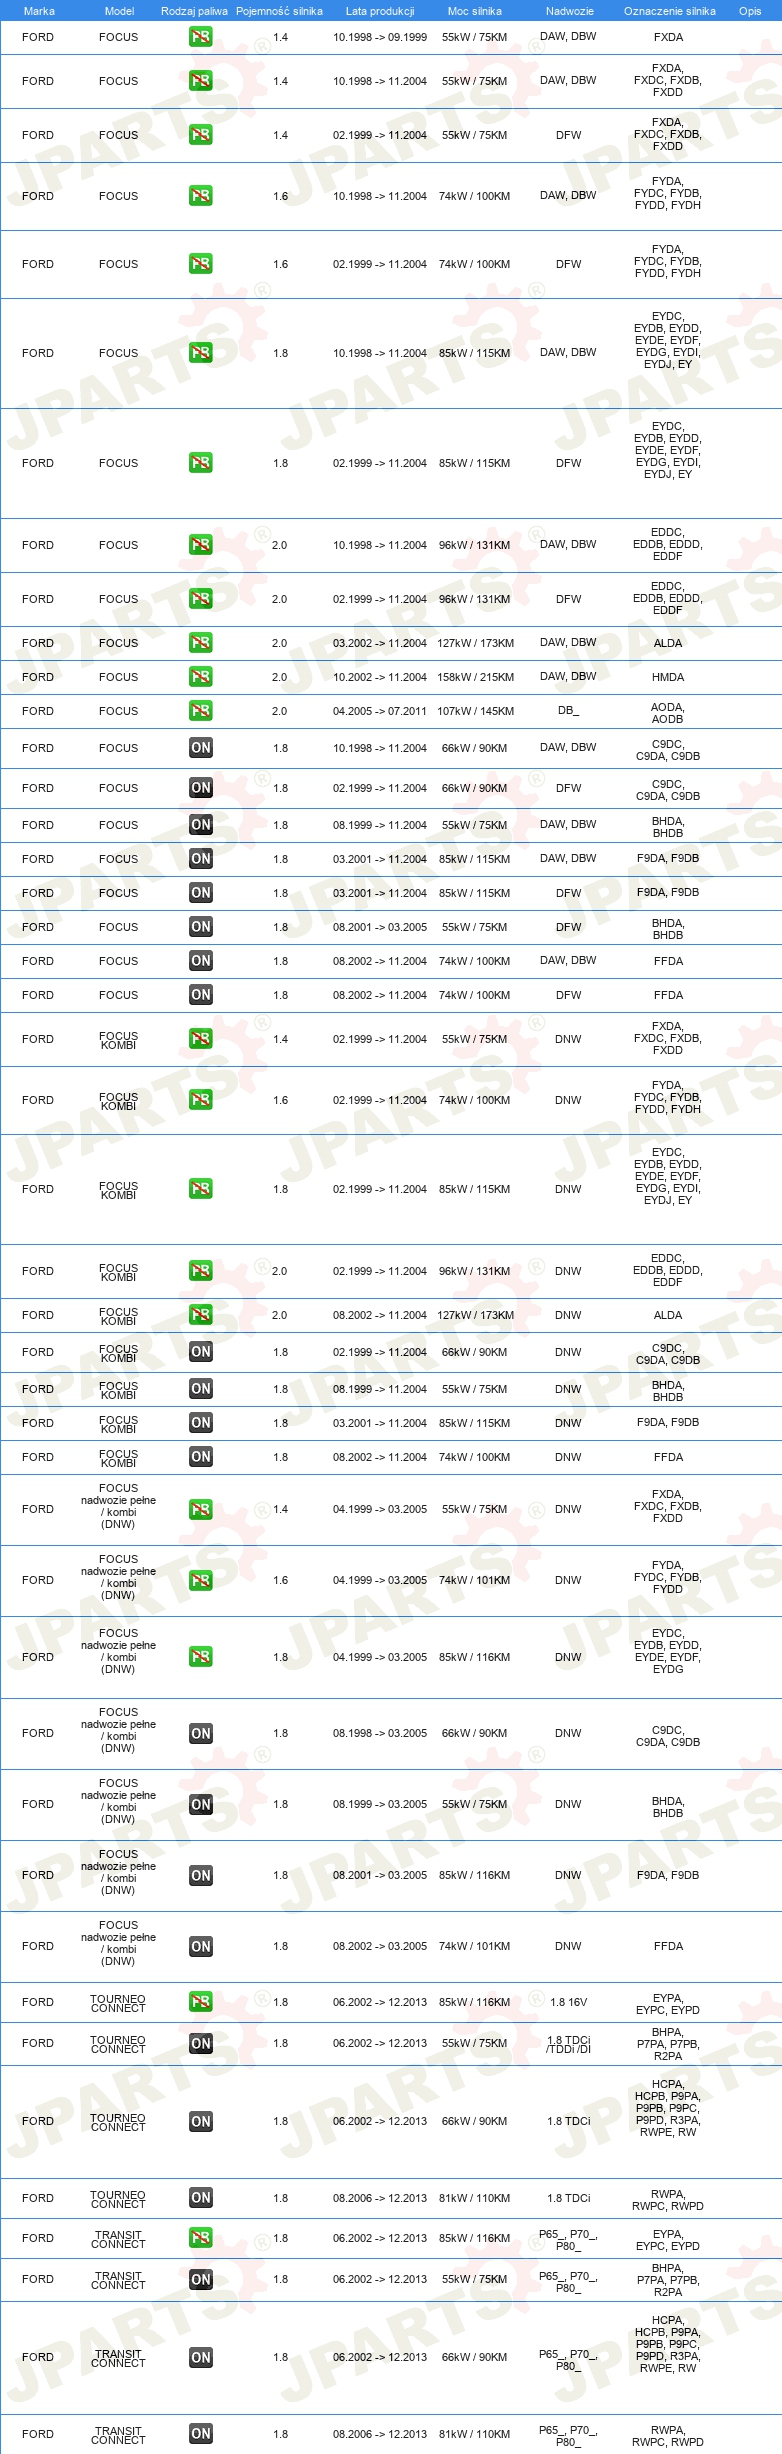This screenshot has width=782, height=2454.
Task: Click diesel ON icon in row dated 08.1998 -> 03.2005
Action: point(200,1734)
